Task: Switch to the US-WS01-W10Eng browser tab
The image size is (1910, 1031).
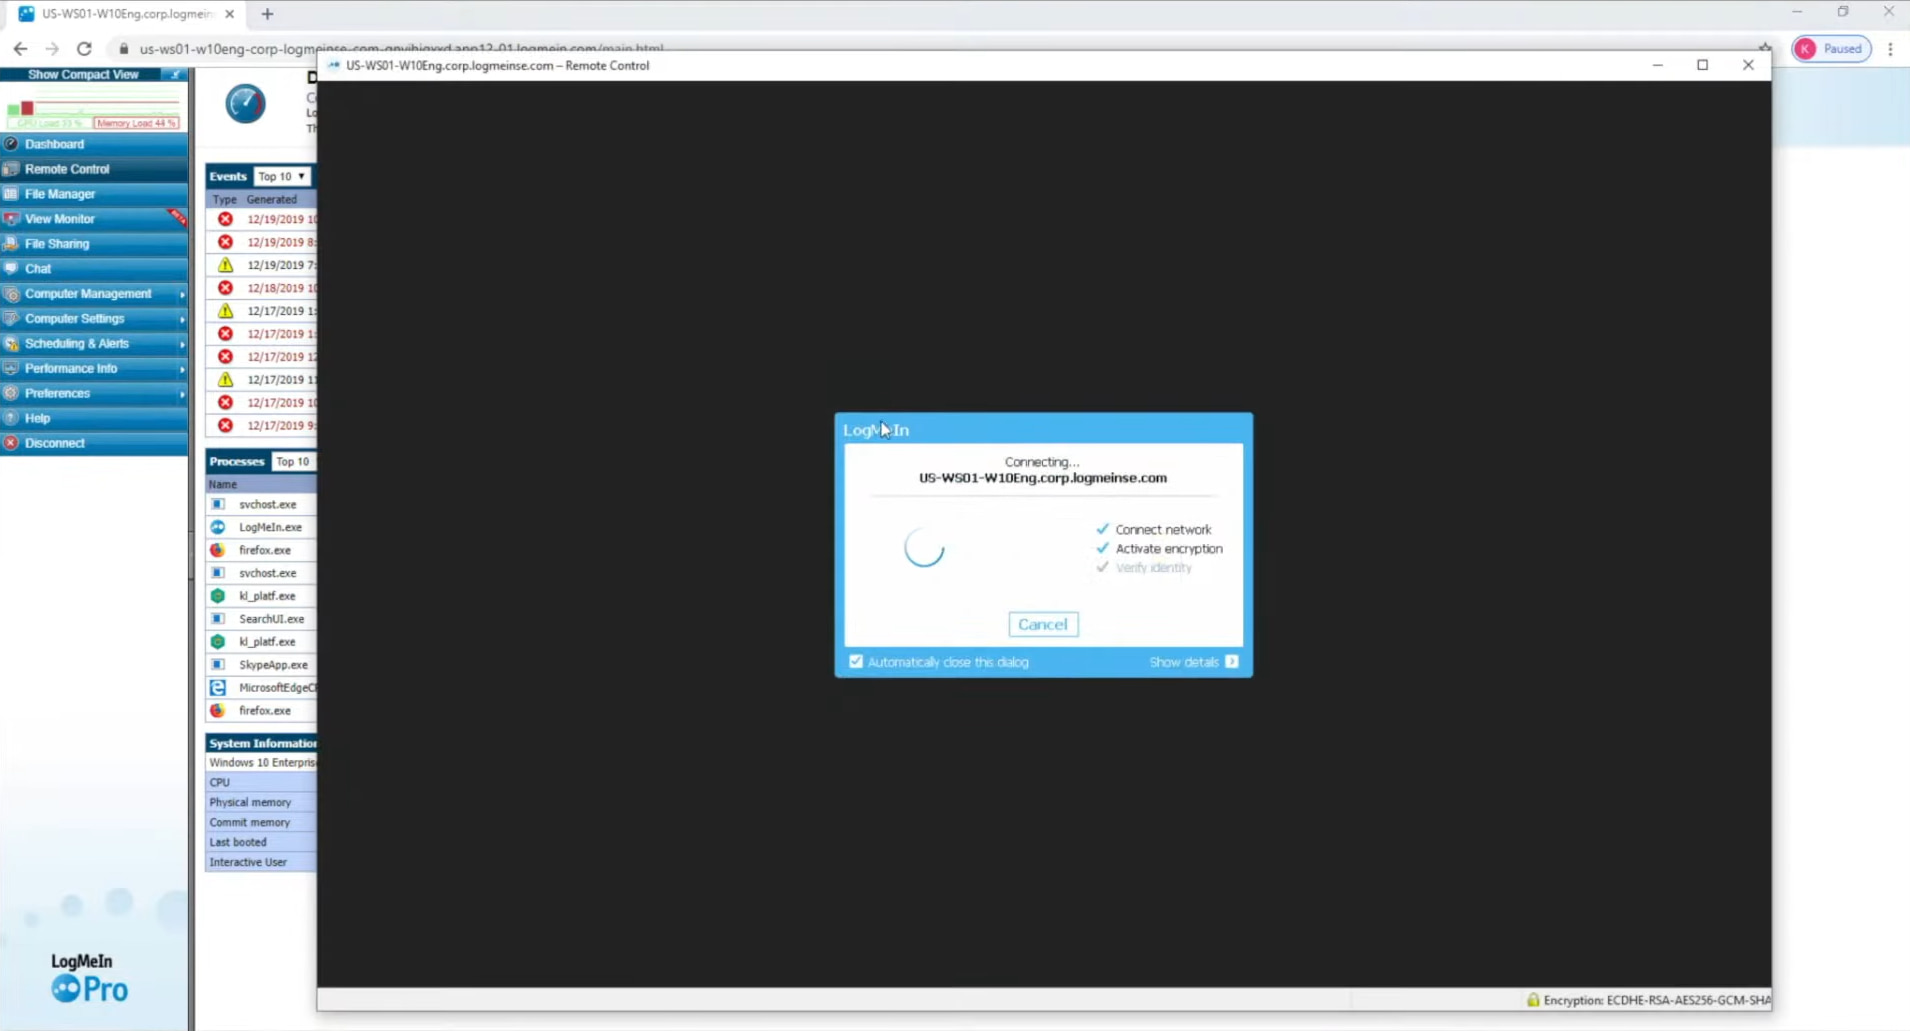Action: click(120, 14)
